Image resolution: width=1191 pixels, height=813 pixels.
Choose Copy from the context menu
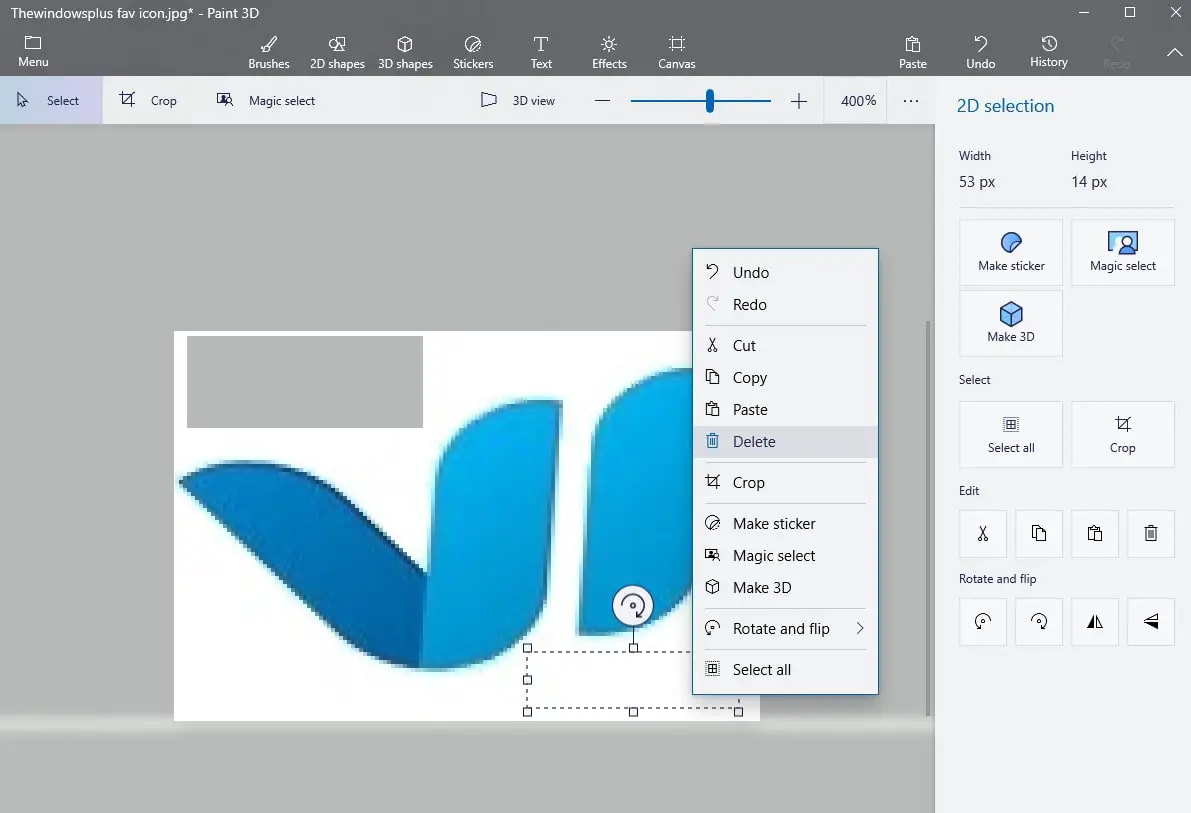click(x=785, y=377)
